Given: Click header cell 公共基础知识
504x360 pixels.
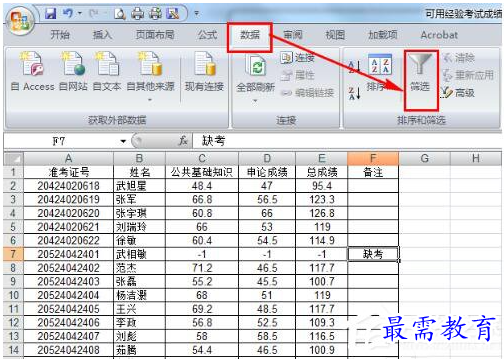Looking at the screenshot, I should (202, 172).
